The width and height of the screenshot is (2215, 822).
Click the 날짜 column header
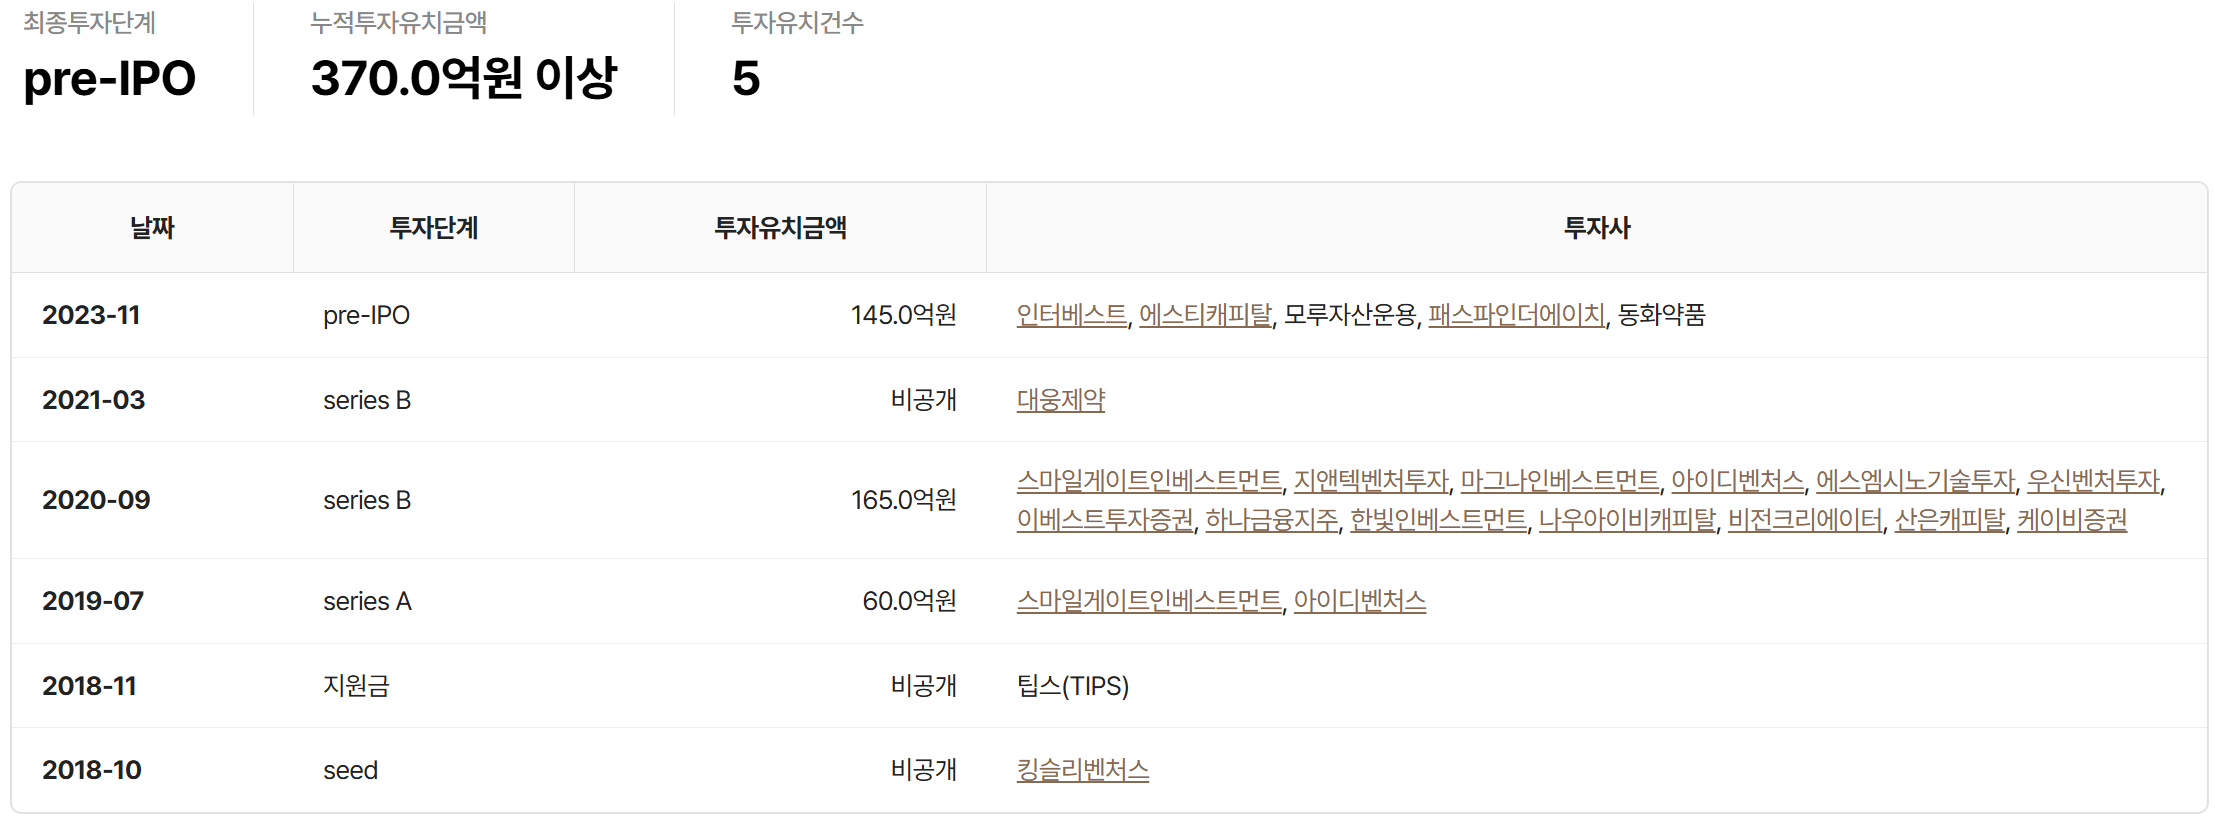coord(152,228)
